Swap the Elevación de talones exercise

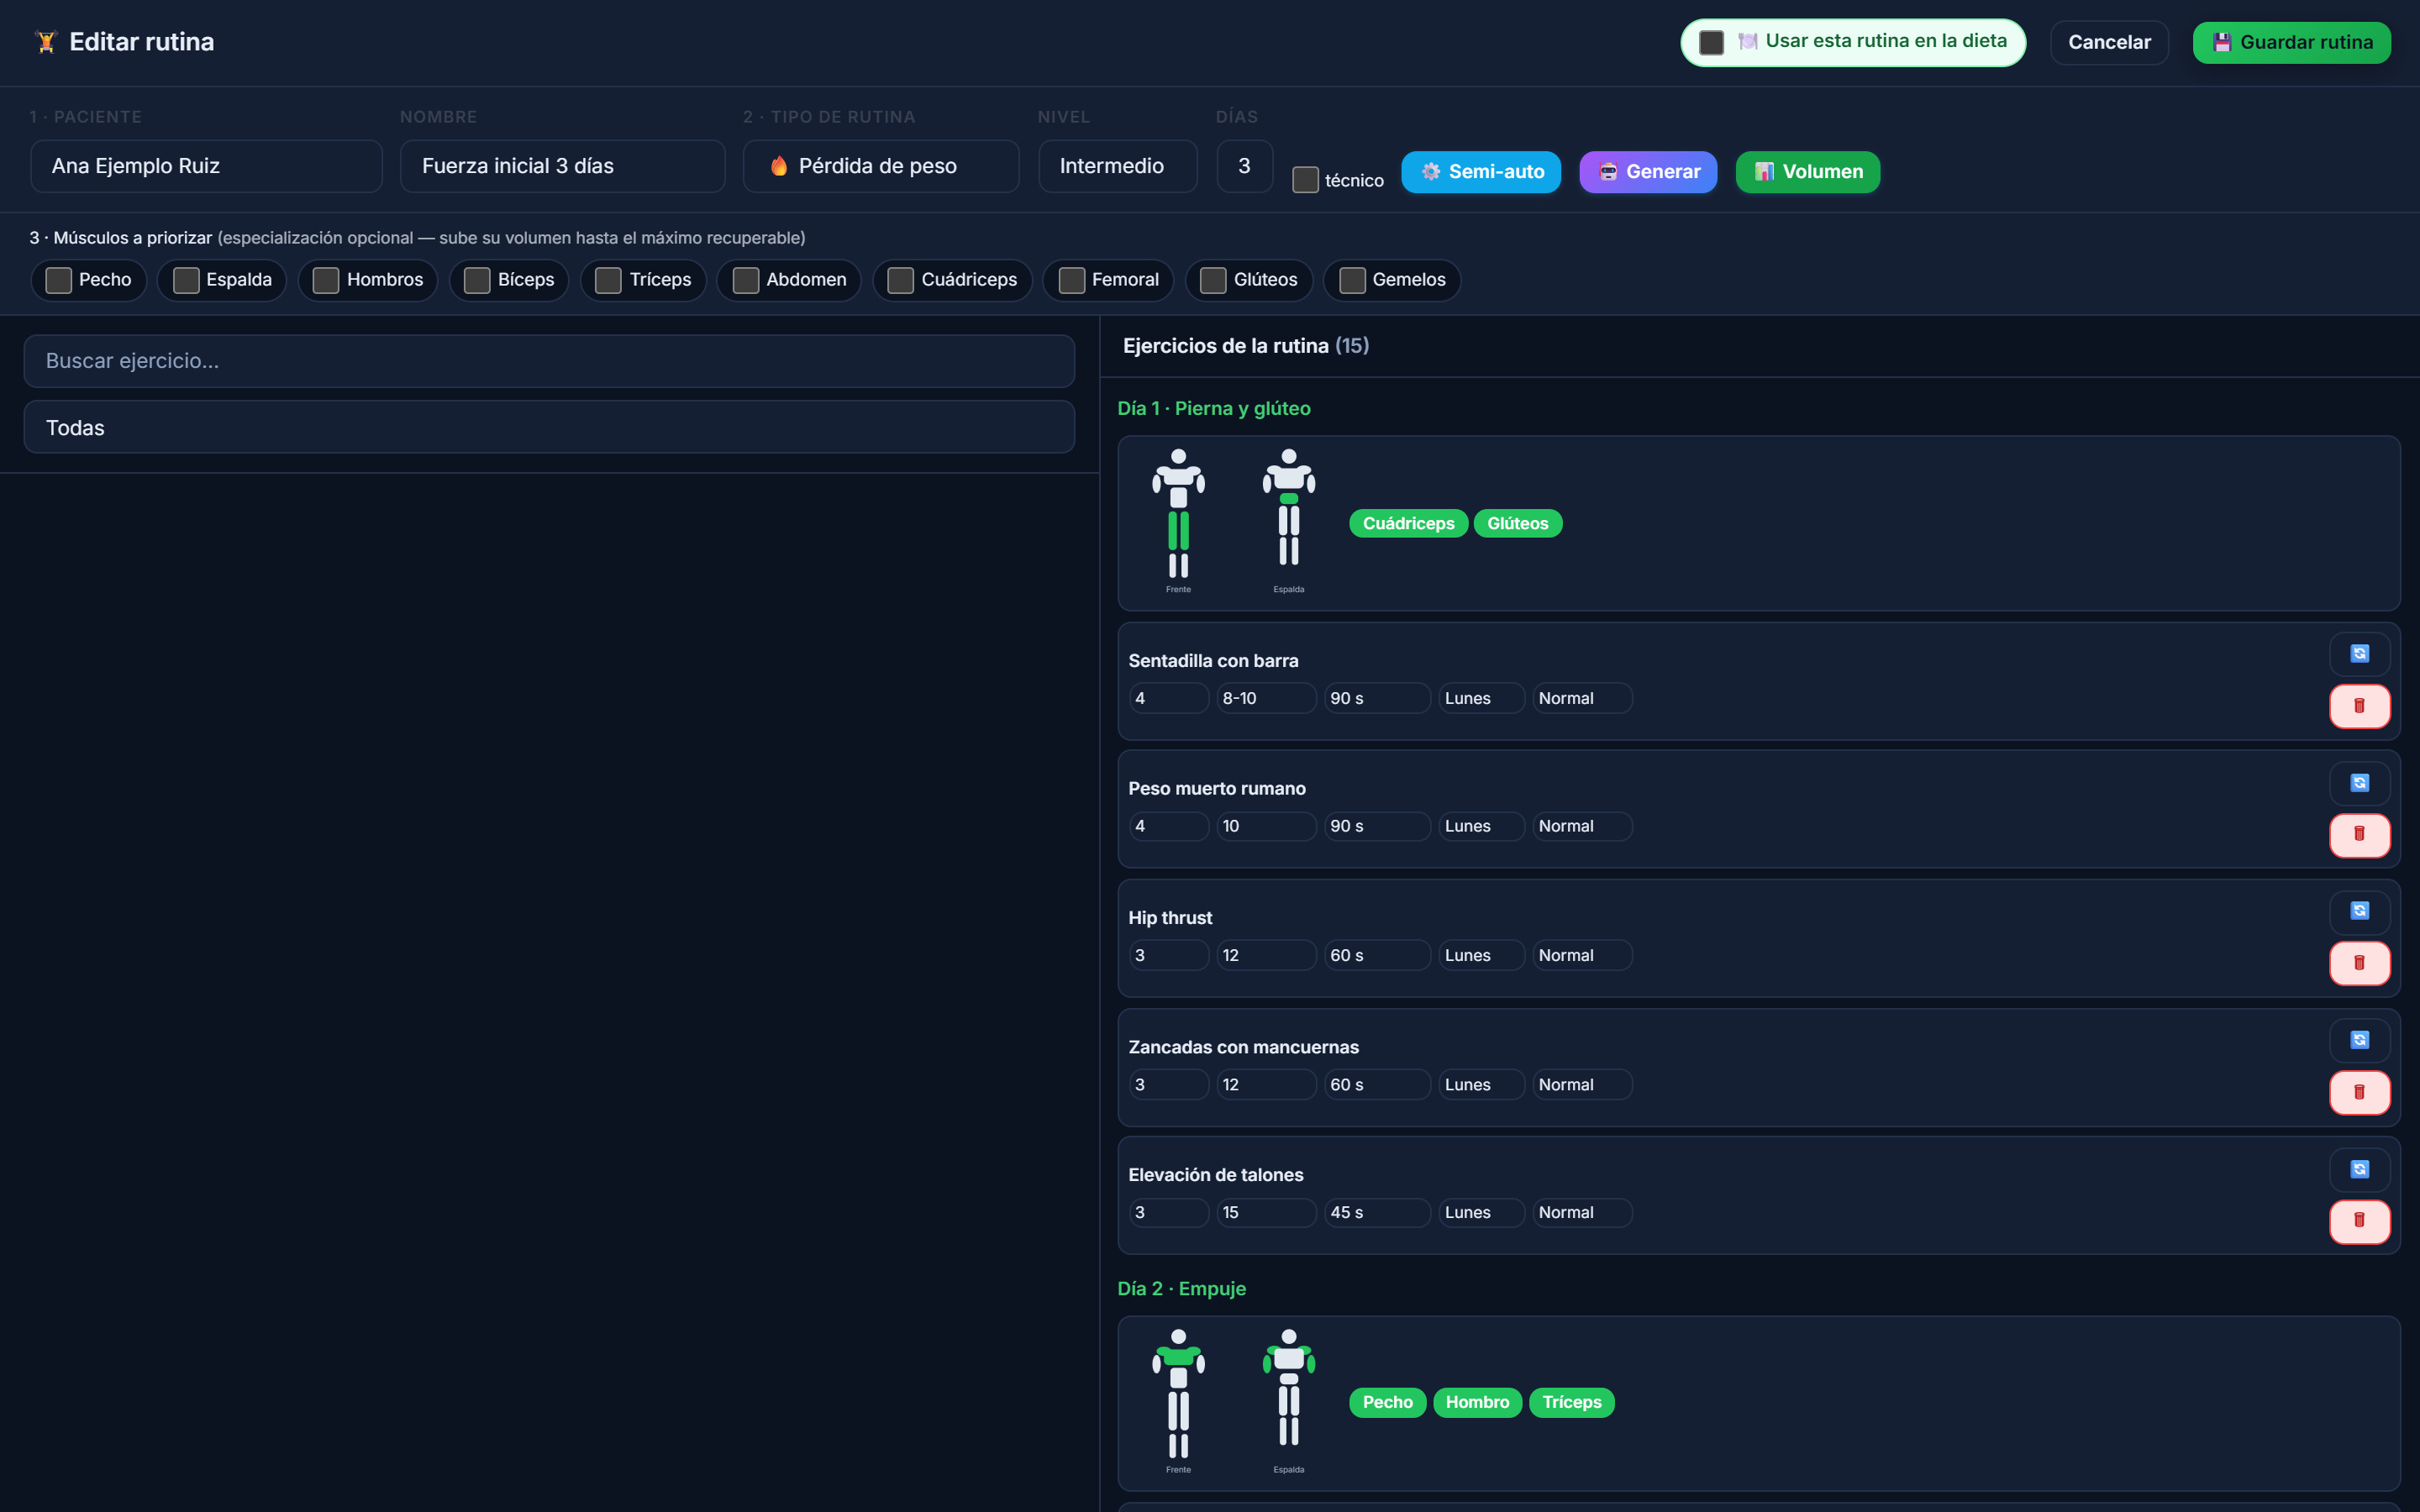pos(2359,1169)
